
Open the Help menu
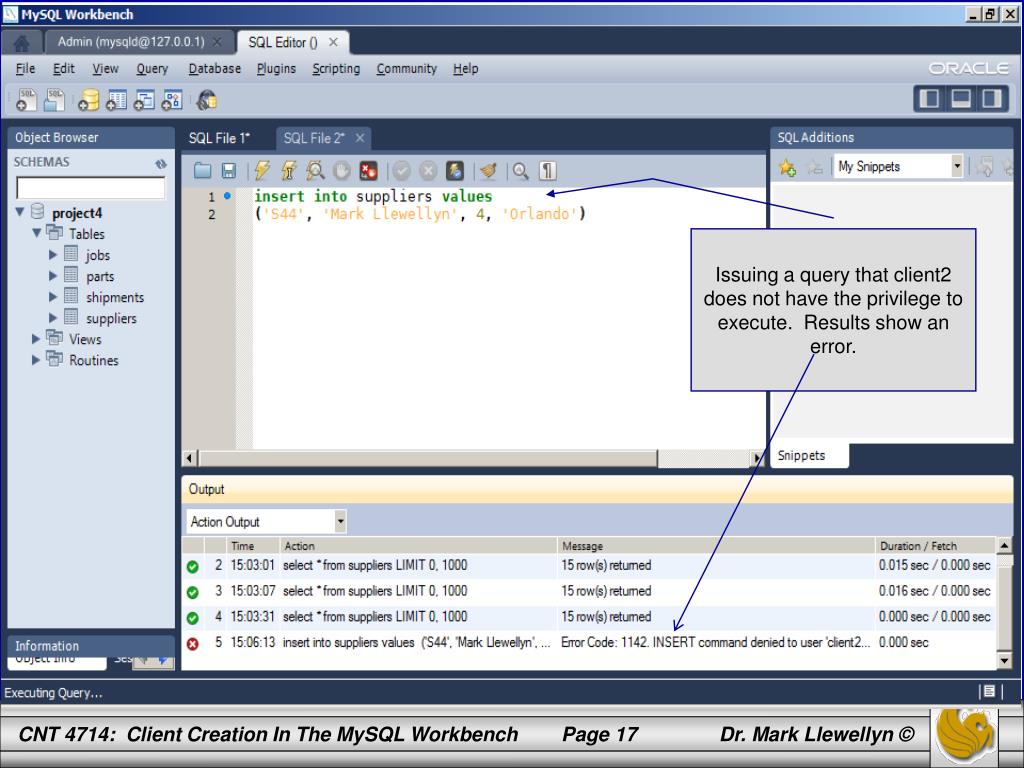466,69
